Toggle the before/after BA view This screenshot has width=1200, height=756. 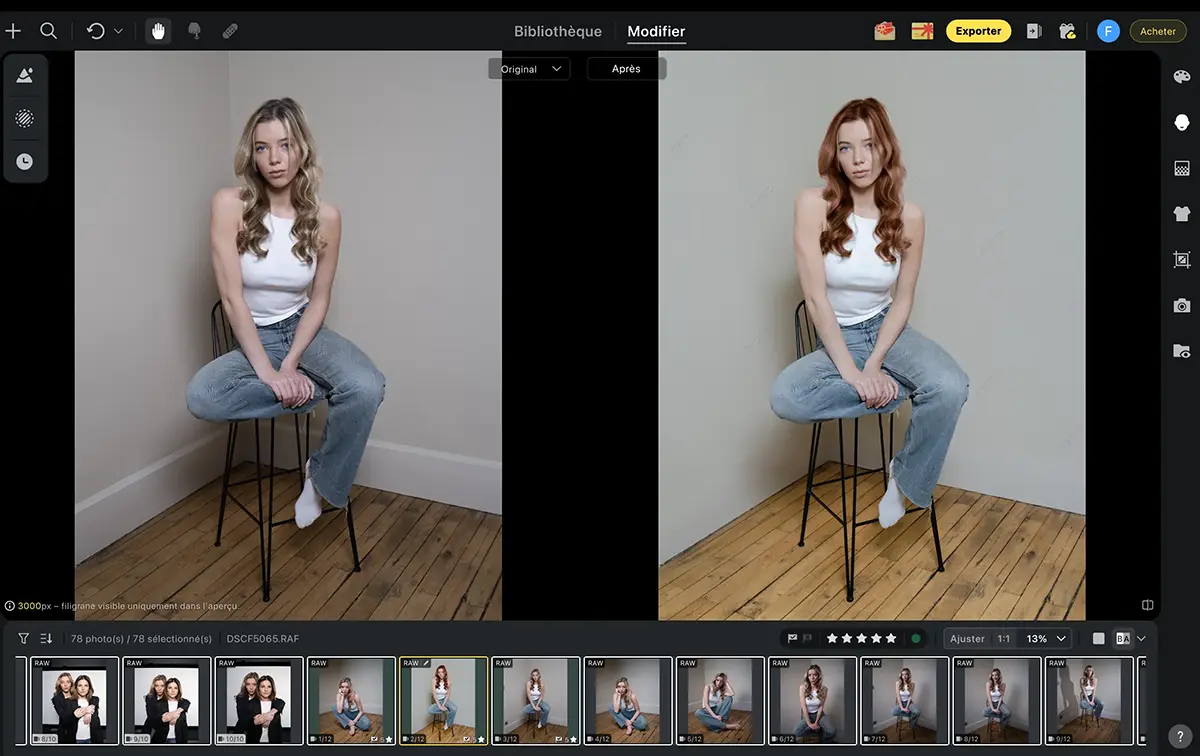(x=1123, y=638)
